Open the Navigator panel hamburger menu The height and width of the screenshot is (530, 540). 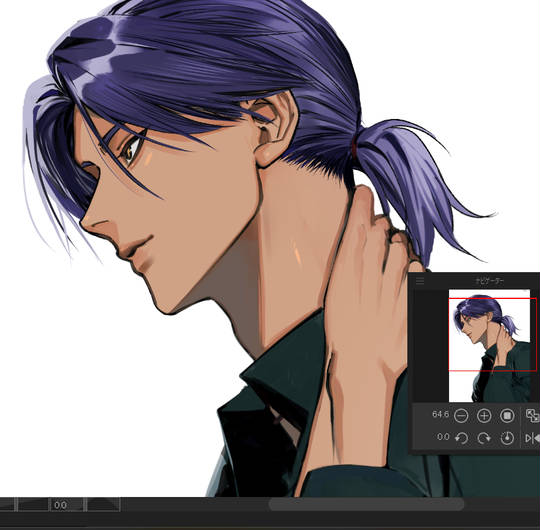[420, 281]
